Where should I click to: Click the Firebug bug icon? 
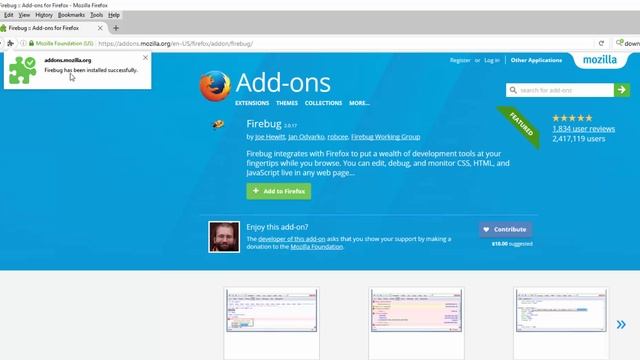218,124
